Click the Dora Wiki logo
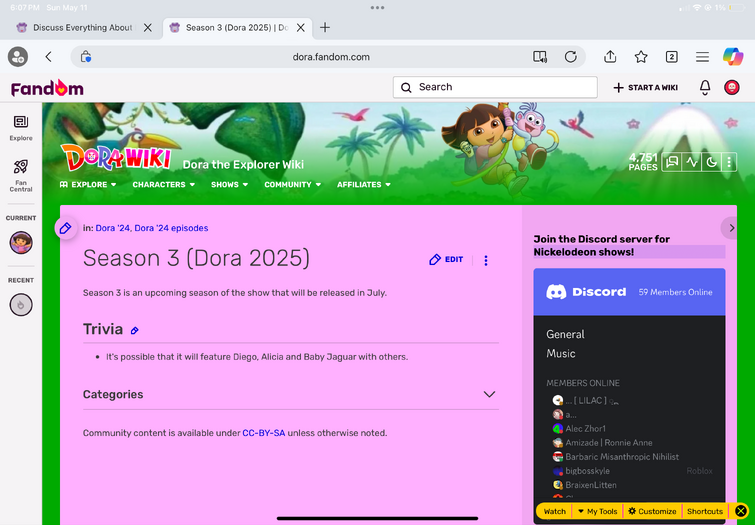755x525 pixels. [116, 157]
